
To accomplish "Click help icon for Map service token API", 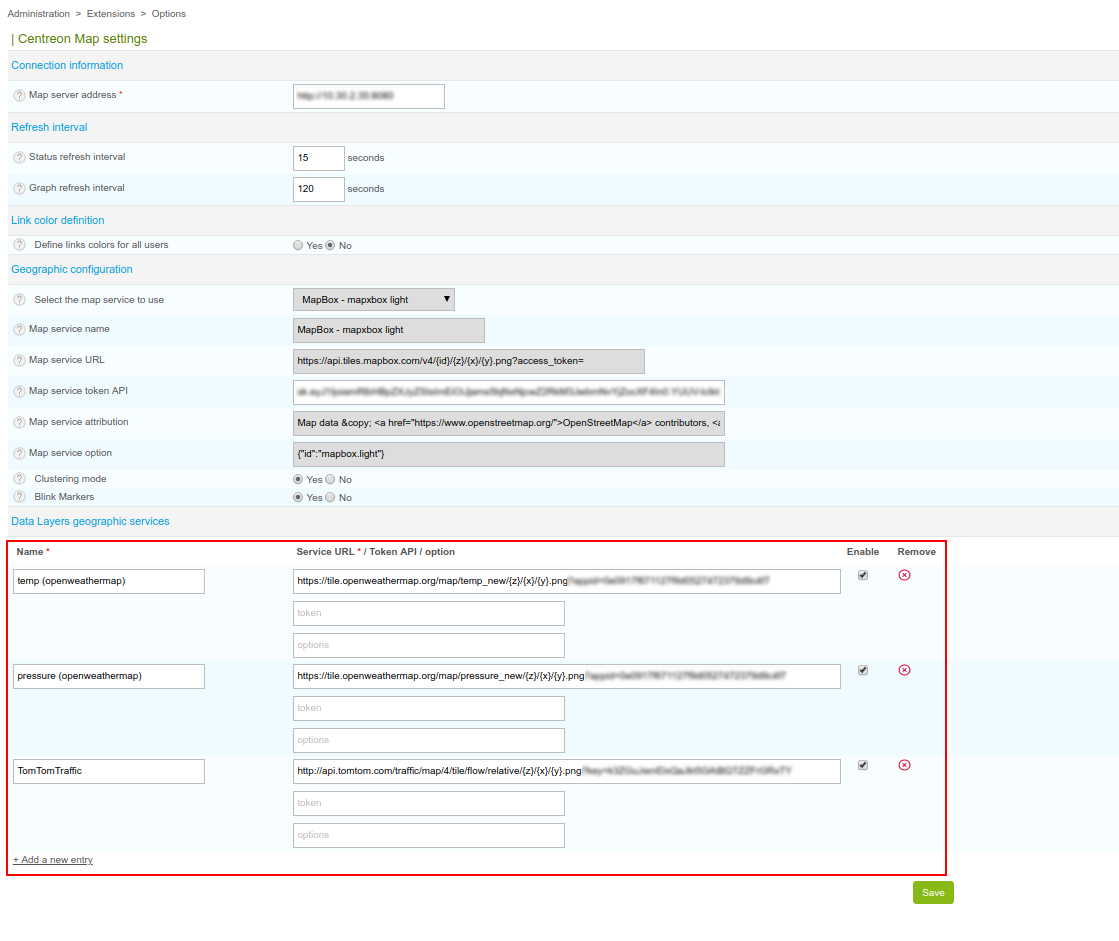I will tap(19, 392).
